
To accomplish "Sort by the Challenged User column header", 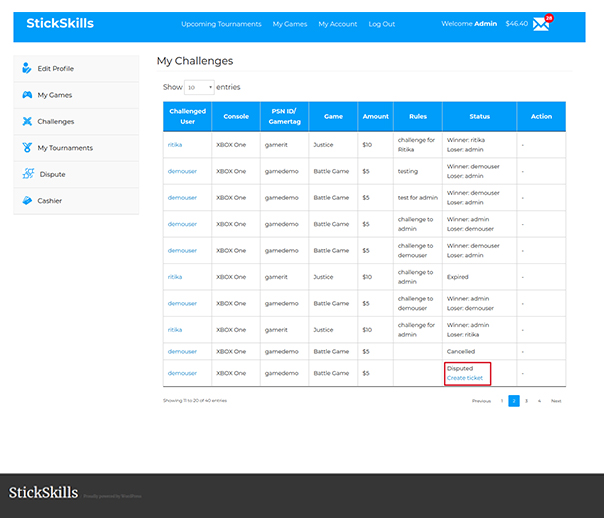I will tap(188, 116).
